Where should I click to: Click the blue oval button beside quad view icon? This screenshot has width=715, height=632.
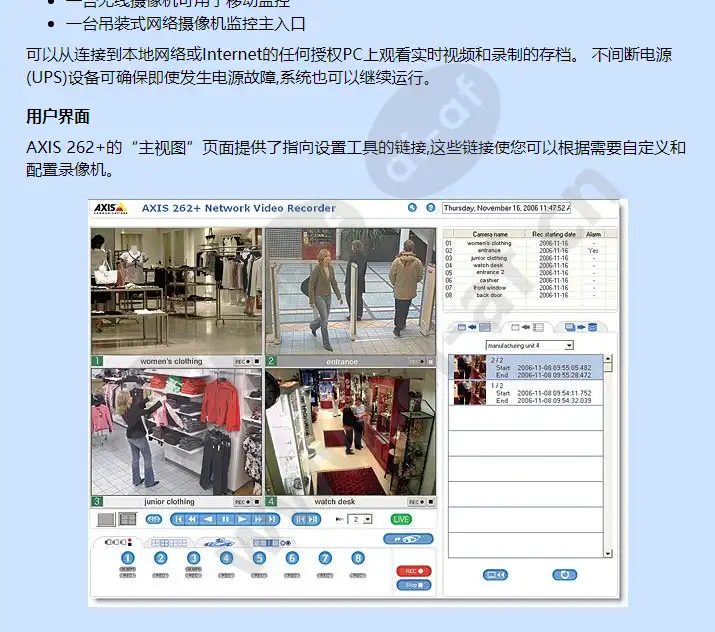[154, 519]
